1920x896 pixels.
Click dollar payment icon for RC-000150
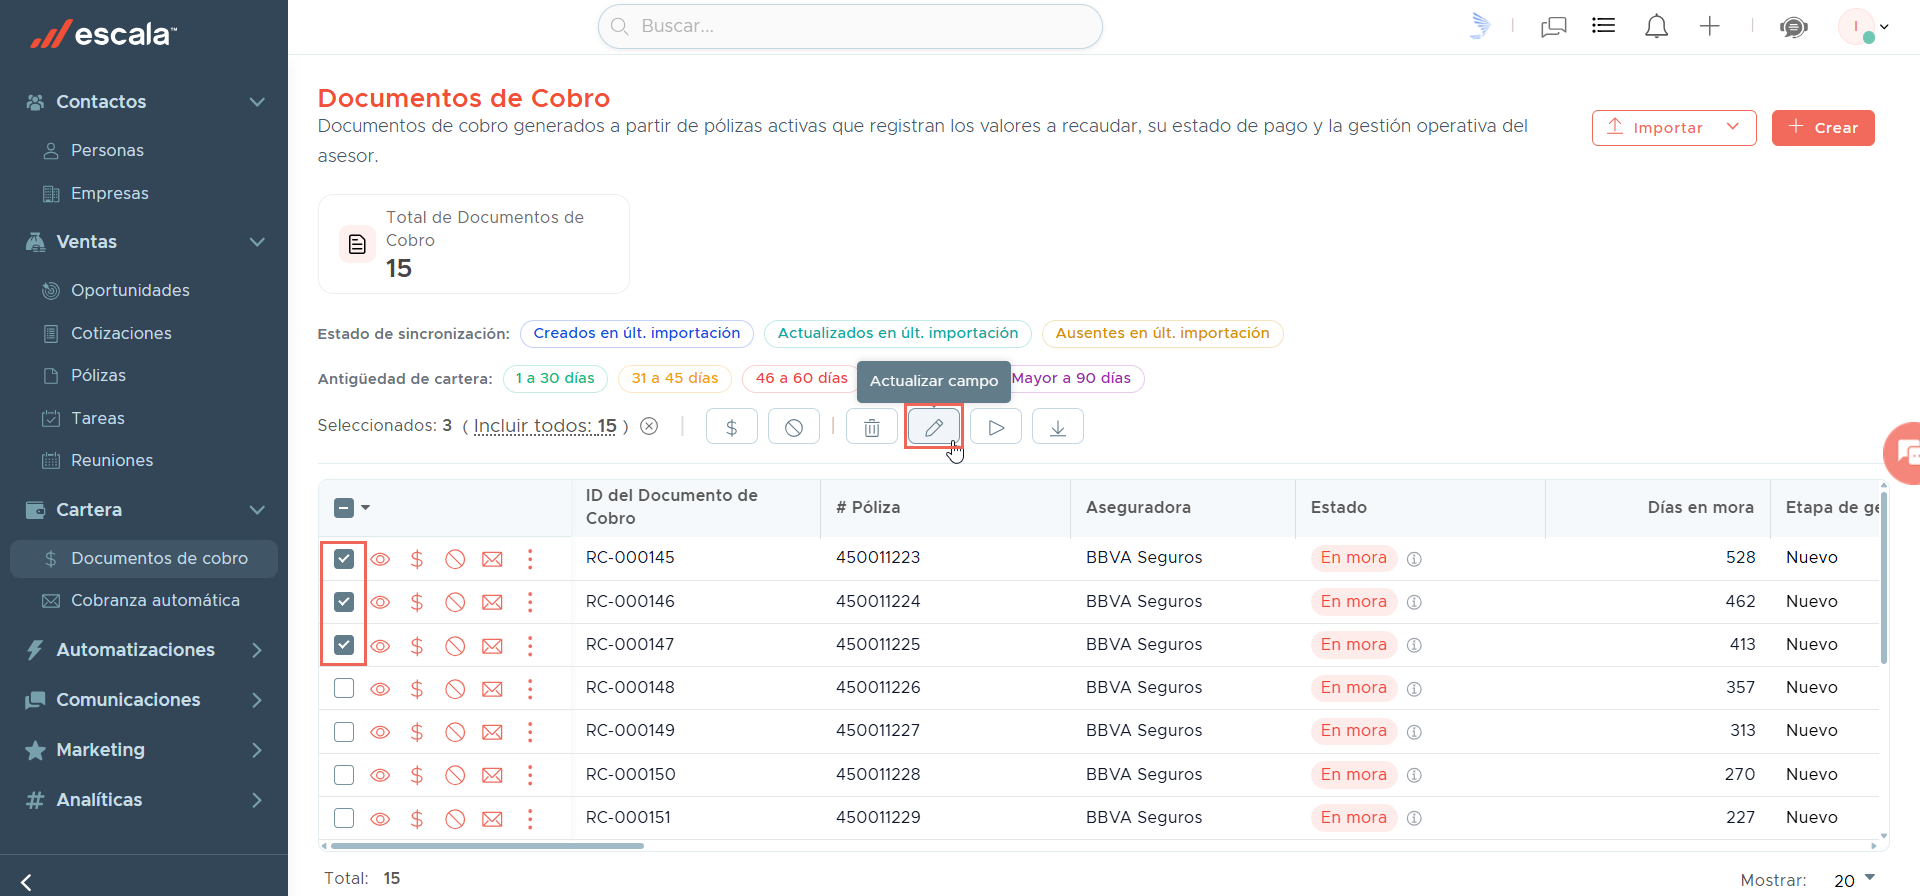pos(417,775)
